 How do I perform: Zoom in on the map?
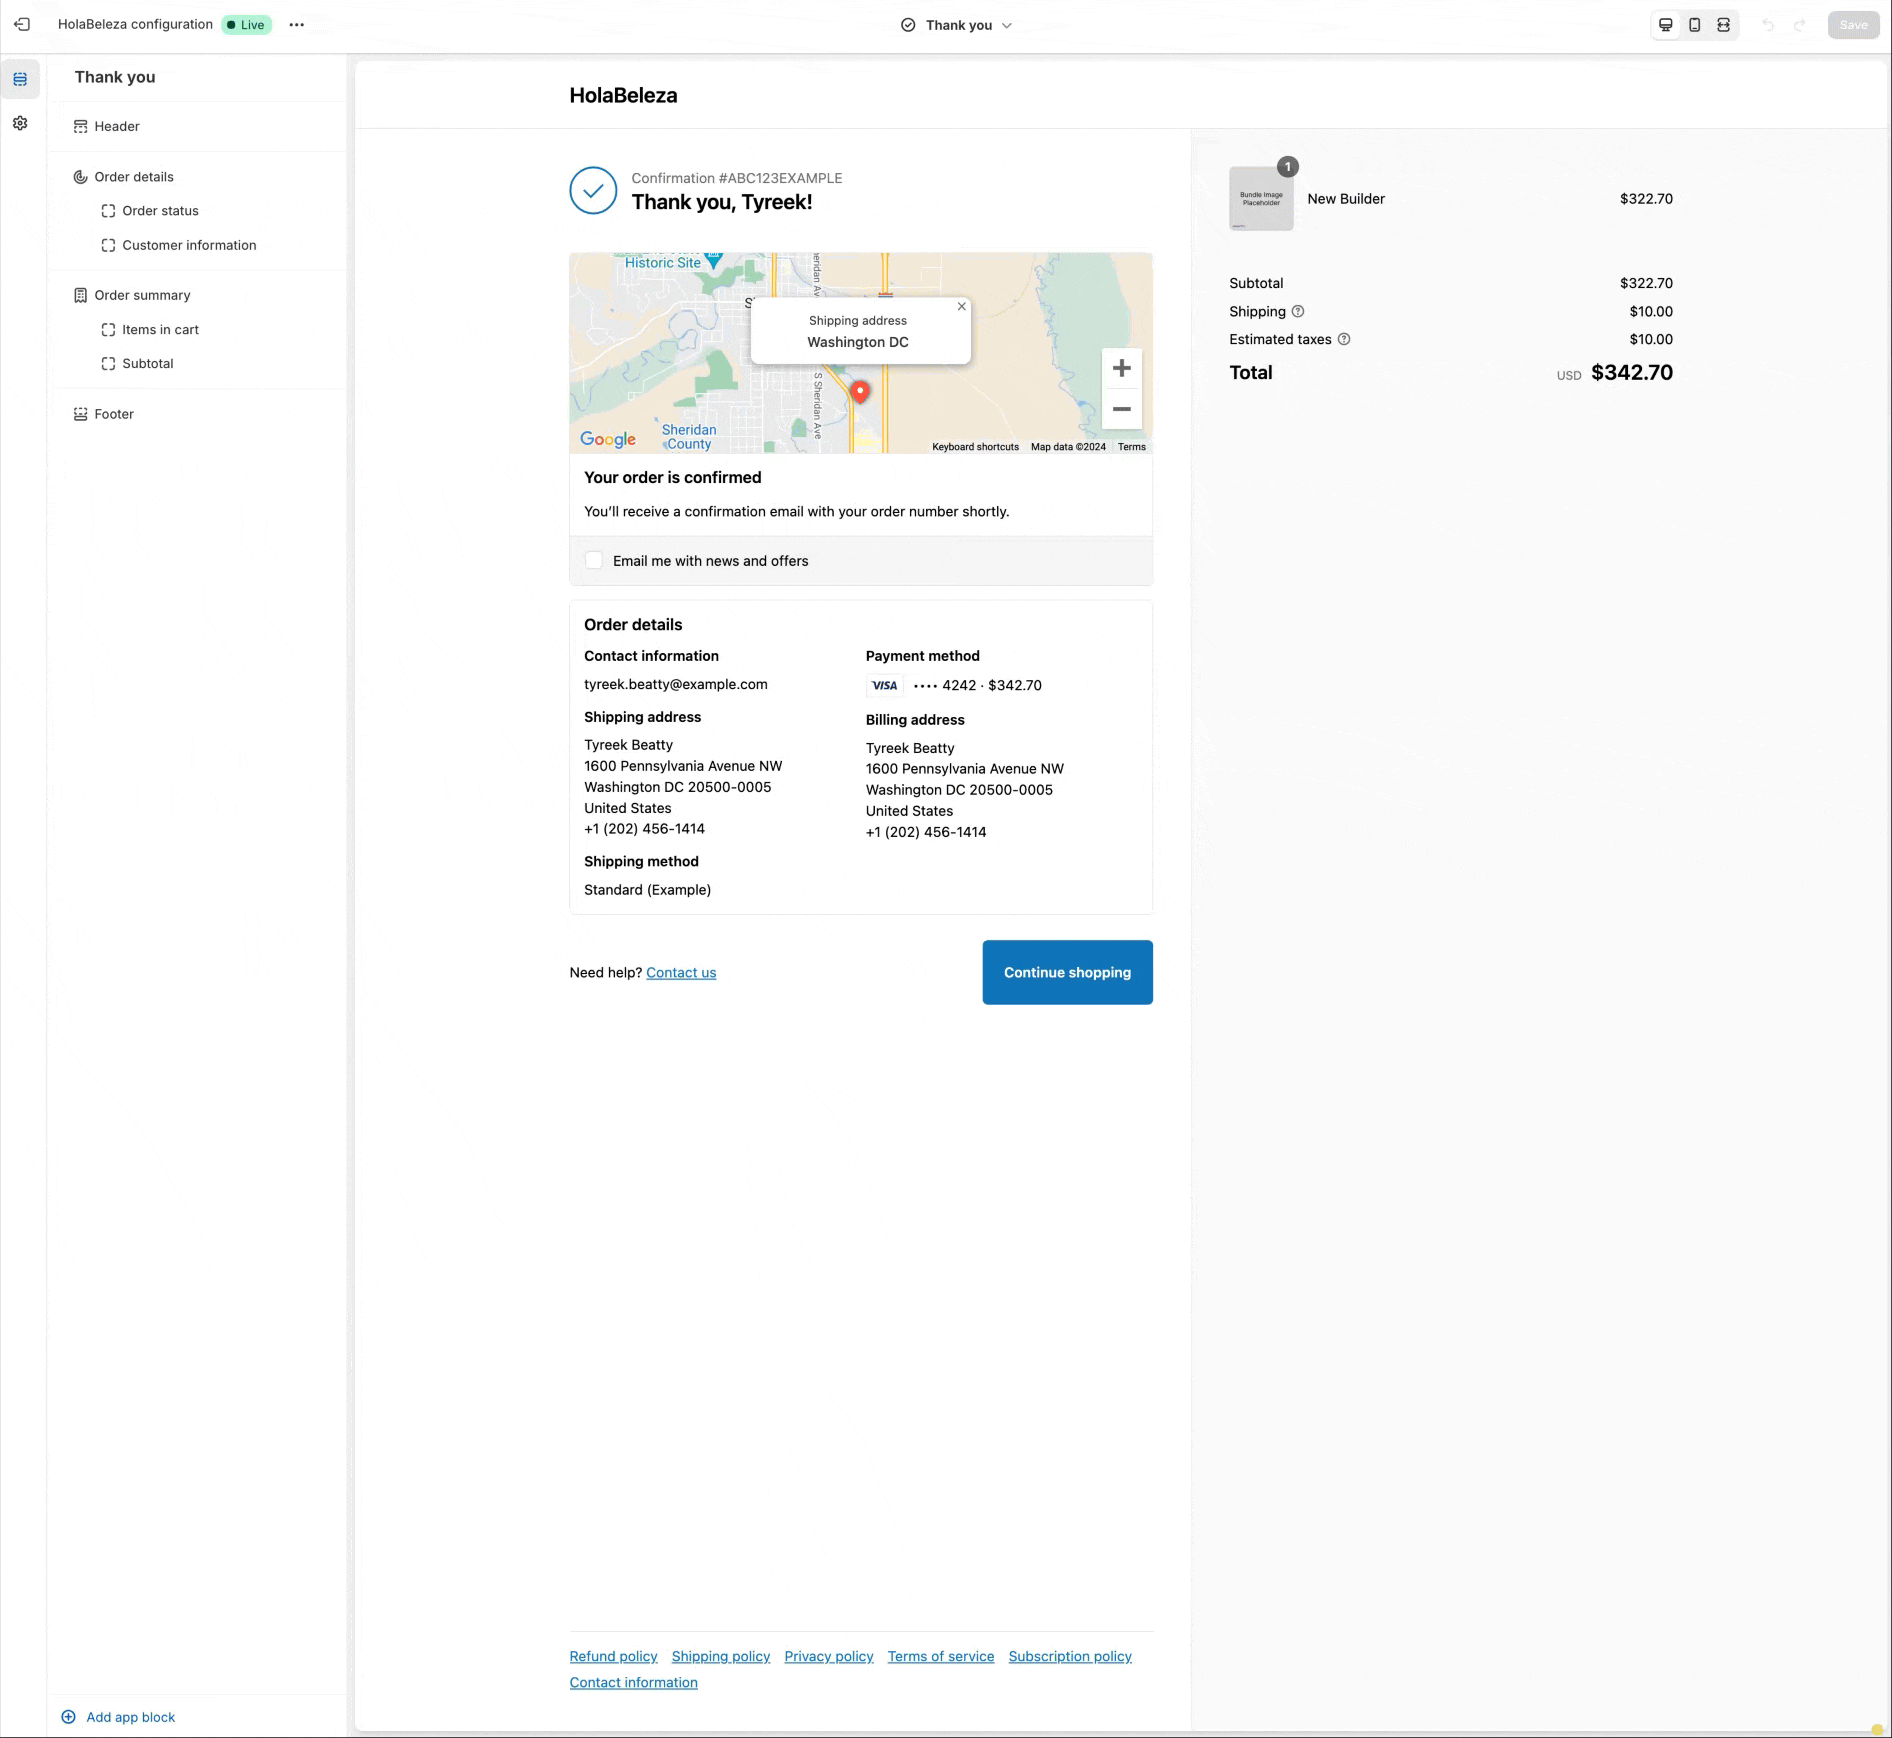click(1122, 368)
